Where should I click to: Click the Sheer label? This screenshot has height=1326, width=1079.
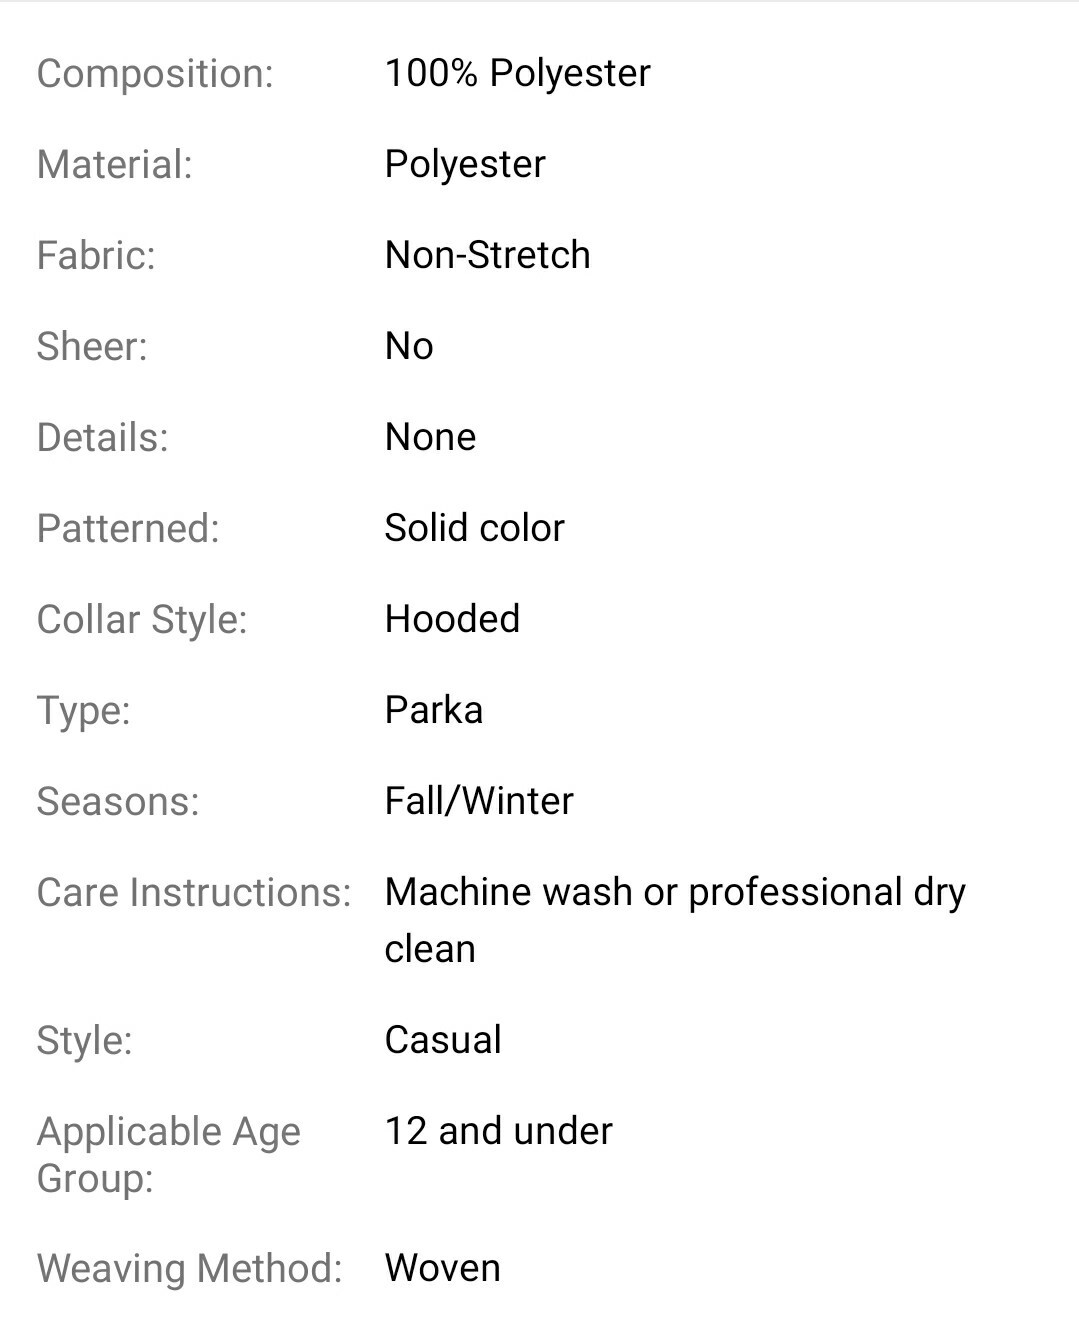(92, 346)
